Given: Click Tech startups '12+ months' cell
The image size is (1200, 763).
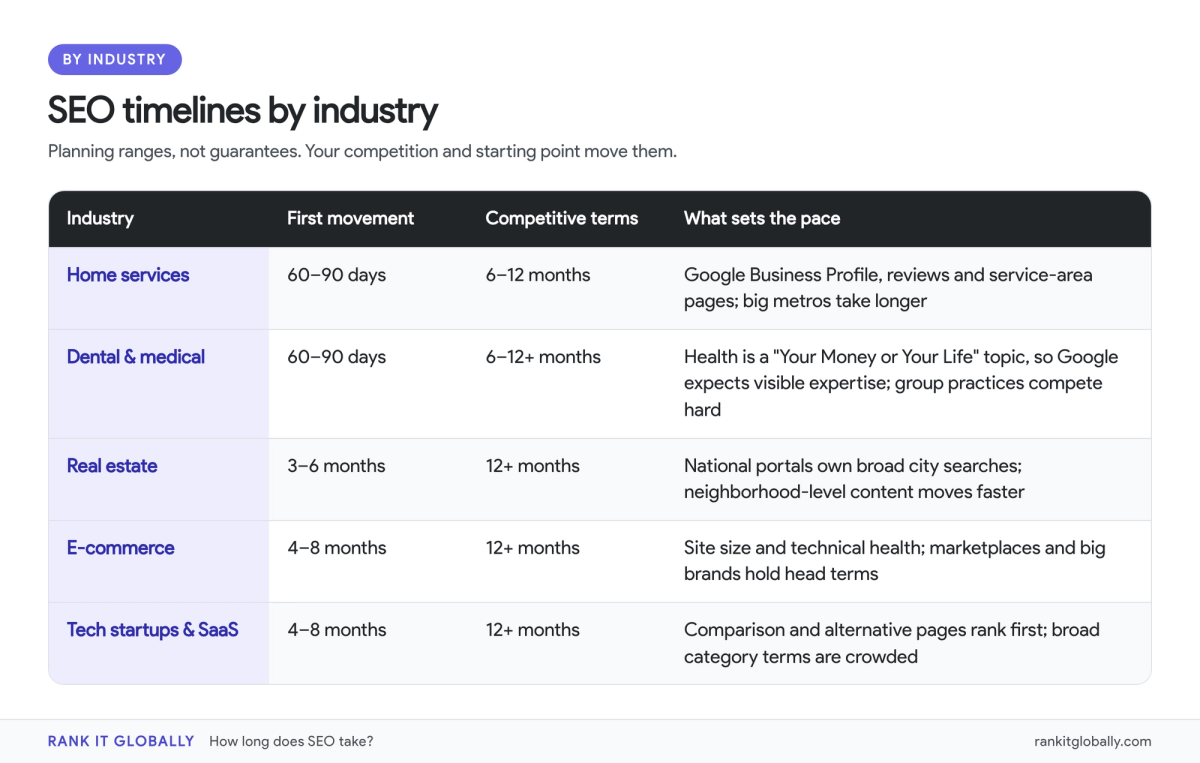Looking at the screenshot, I should click(533, 630).
